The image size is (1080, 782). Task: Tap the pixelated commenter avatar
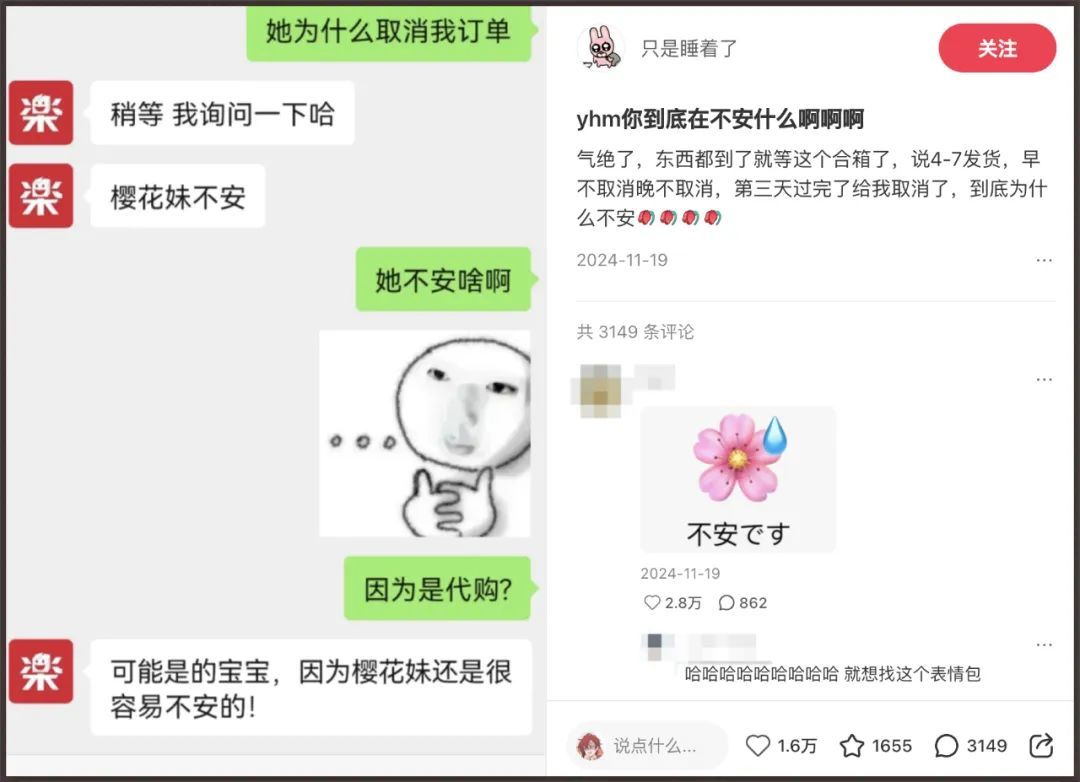(600, 391)
